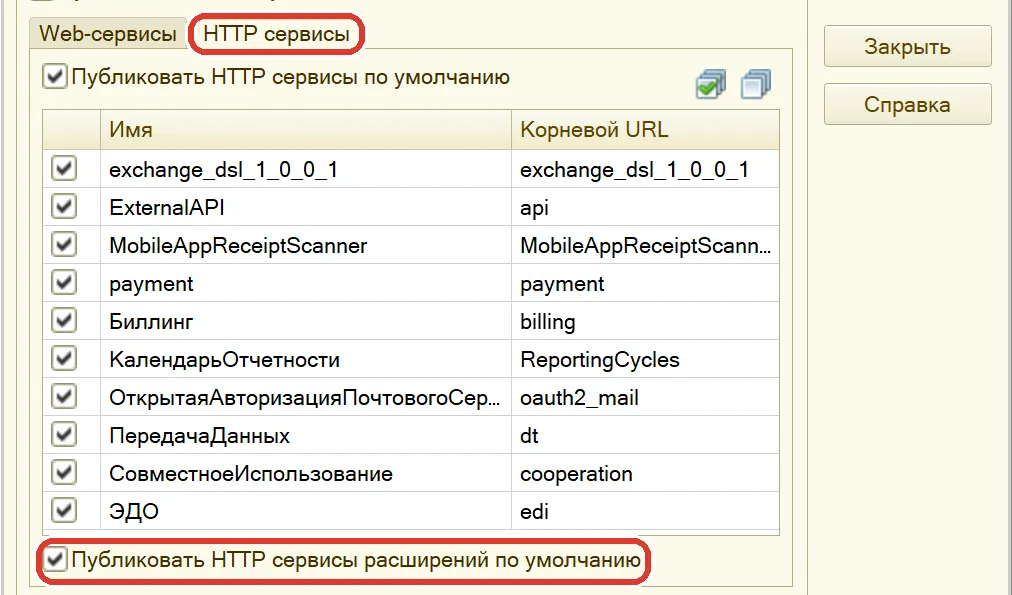Screen dimensions: 1012x595
Task: Uncheck the ЭДО service checkbox
Action: 64,511
